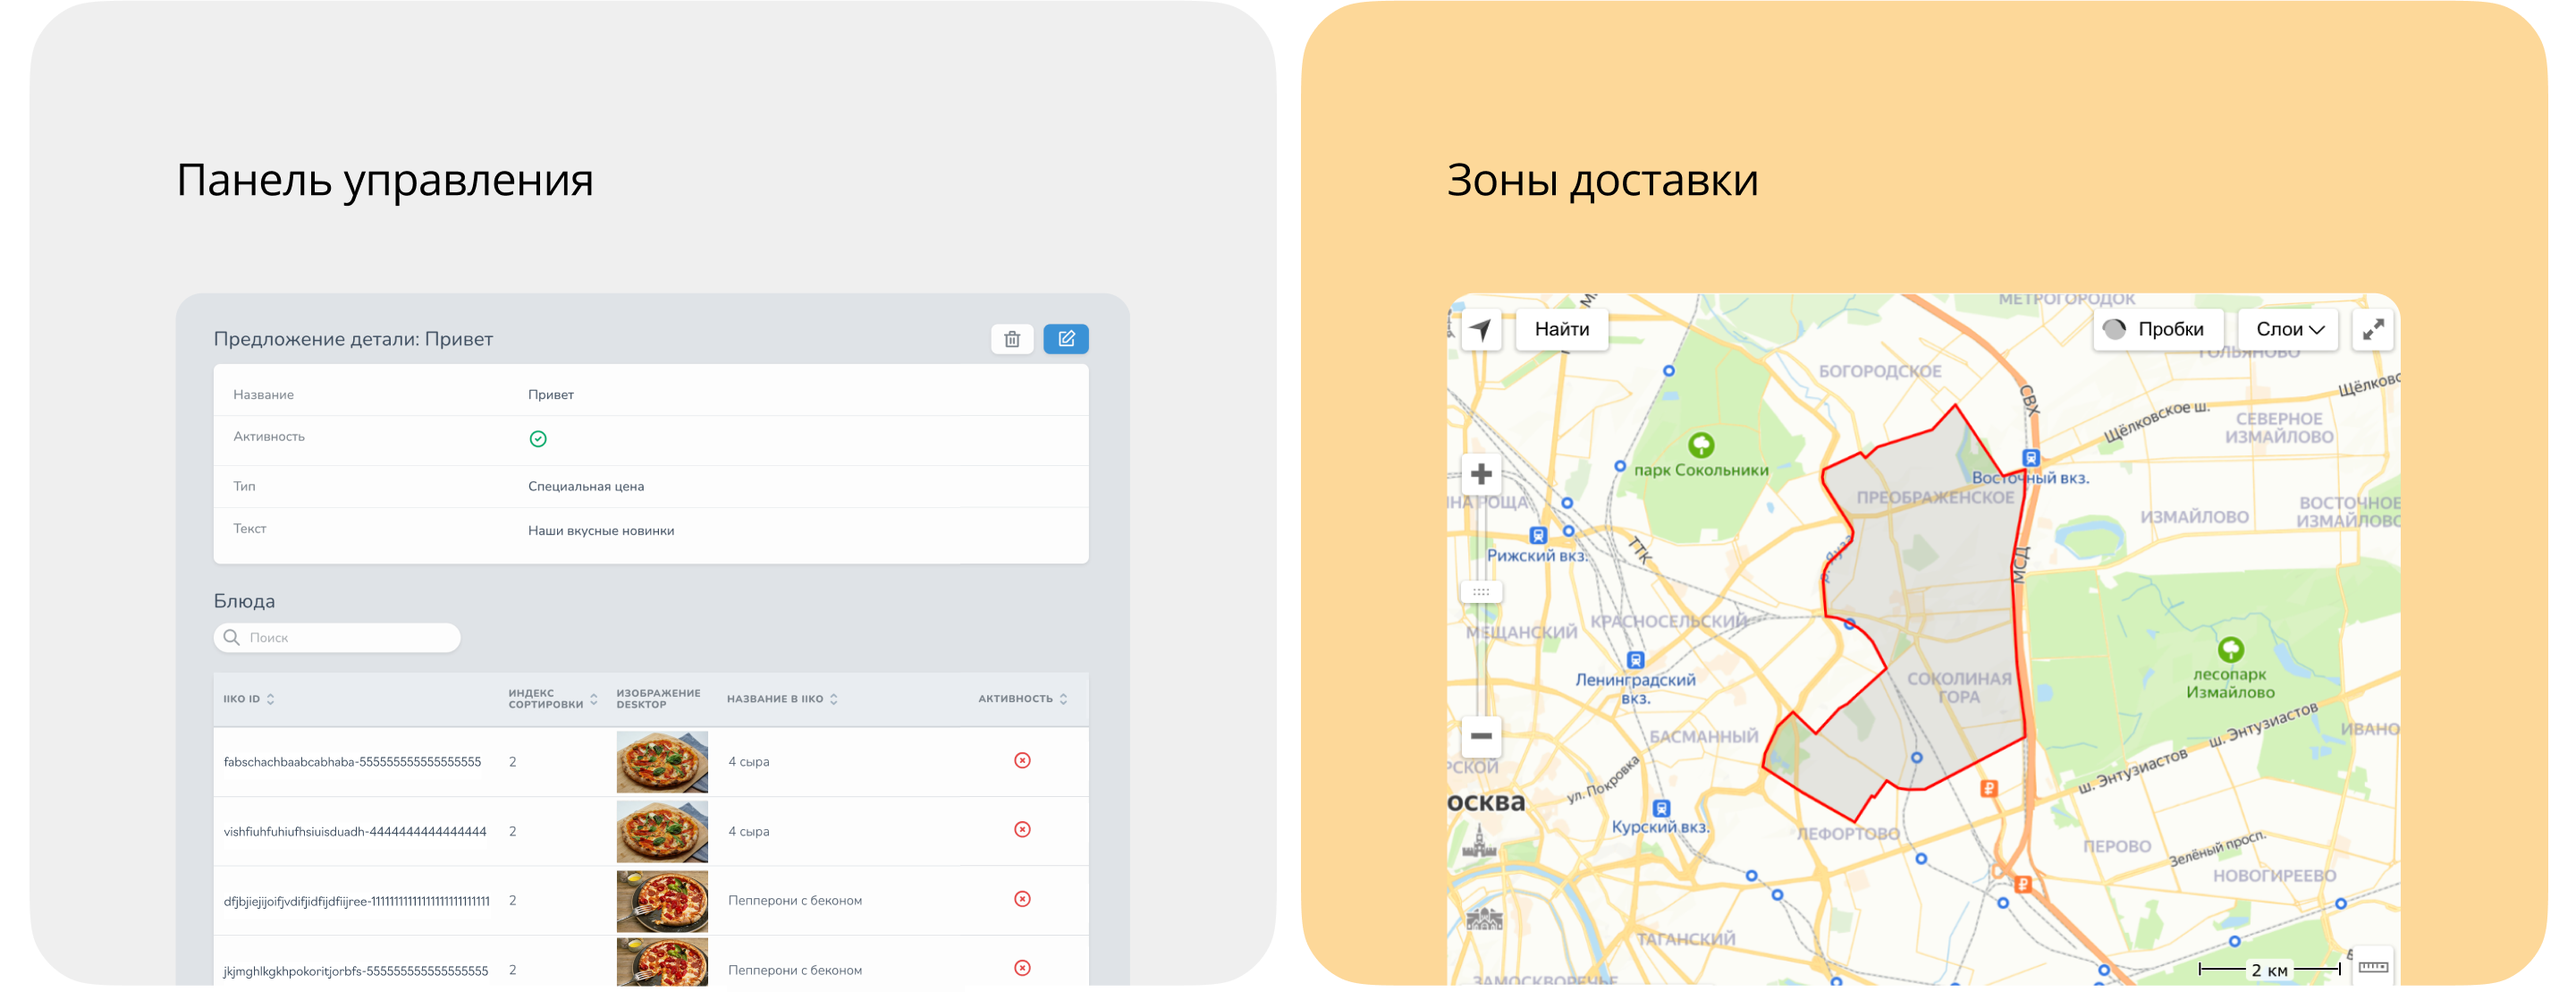Toggle activity status for fabschachbaabcabhaba row
This screenshot has height=992, width=2576.
coord(1022,760)
